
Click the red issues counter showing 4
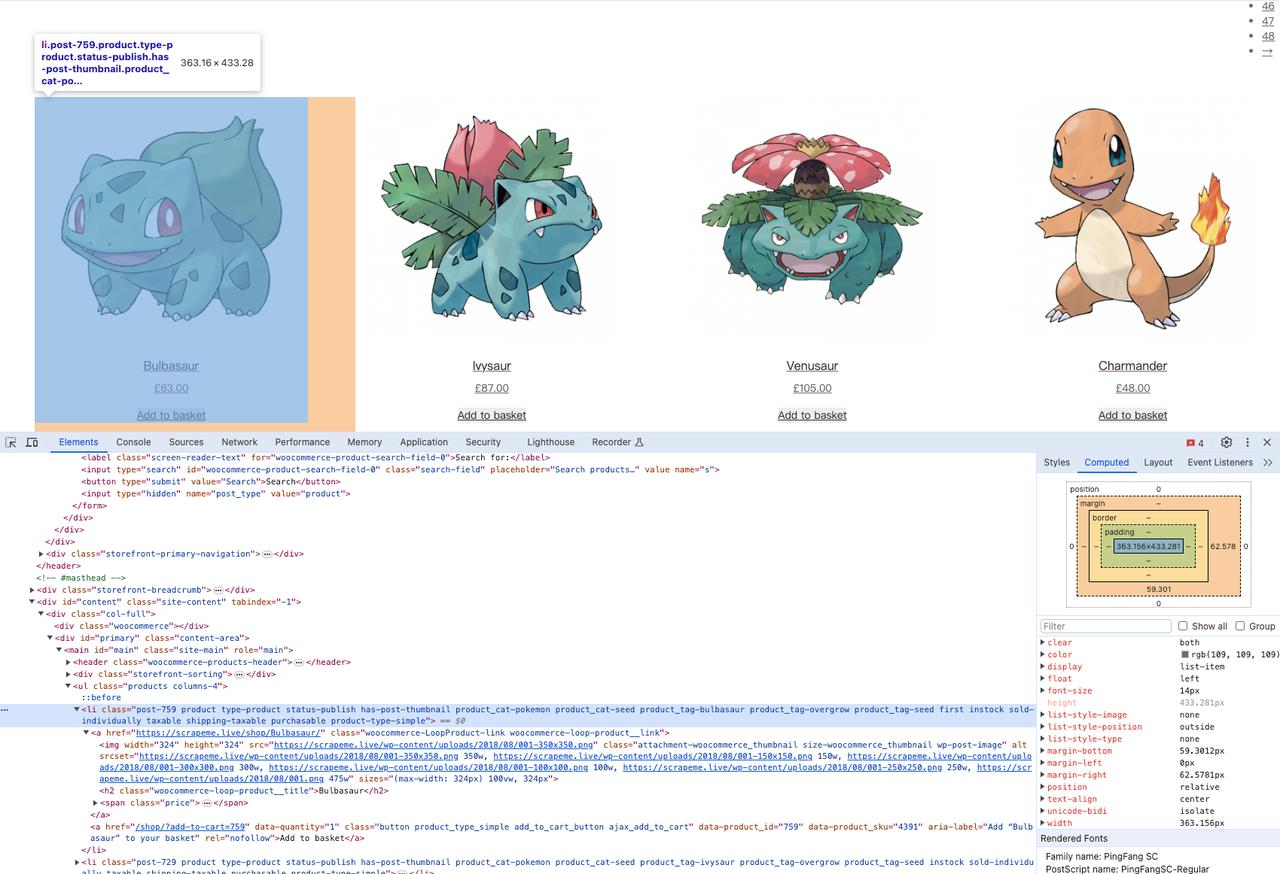(x=1195, y=442)
